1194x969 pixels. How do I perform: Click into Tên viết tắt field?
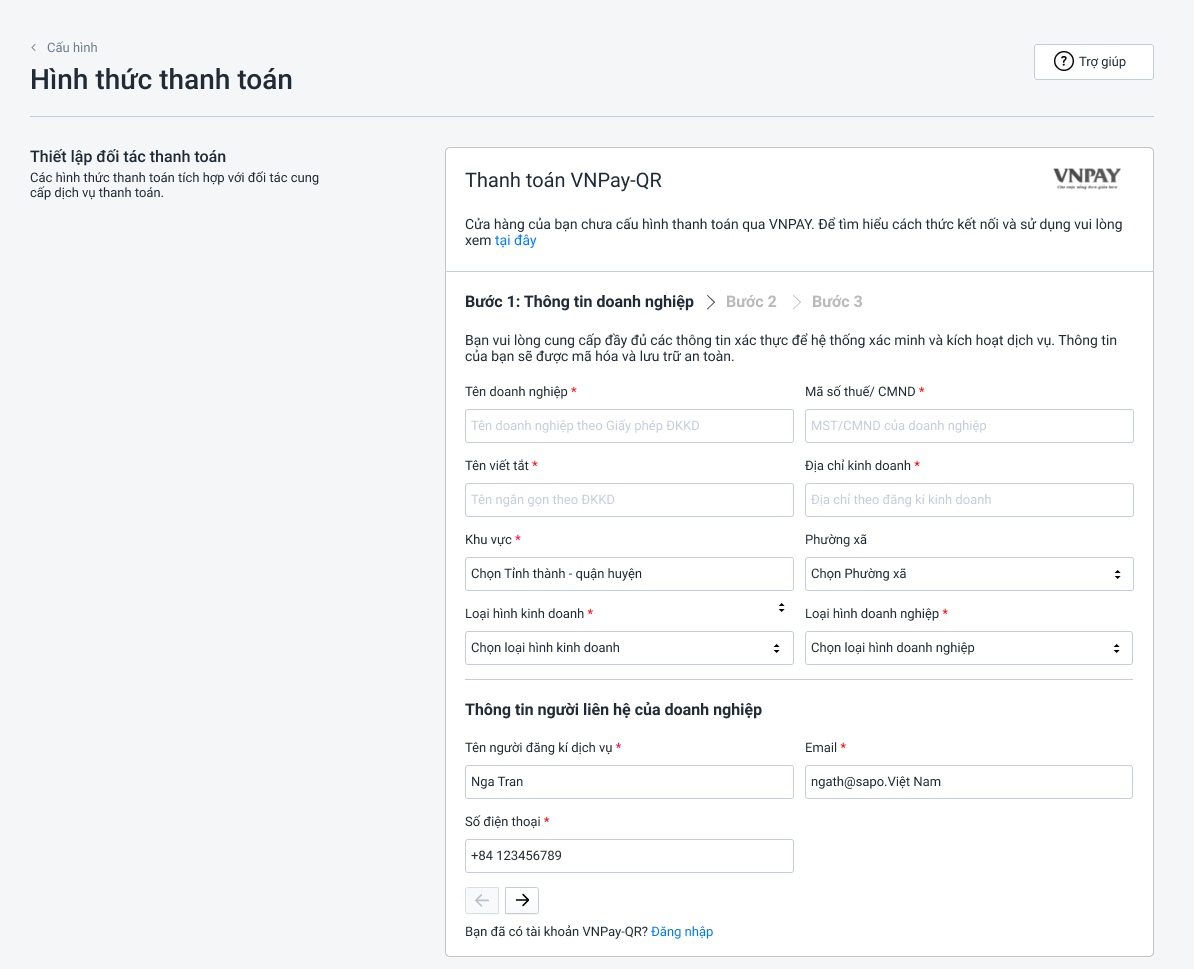click(628, 500)
